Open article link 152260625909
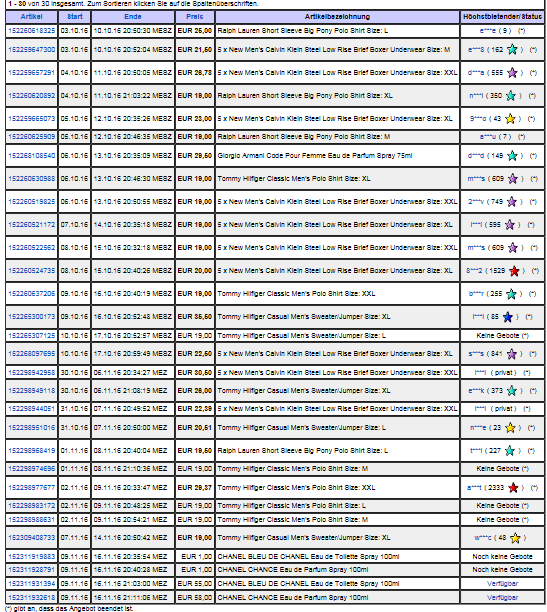This screenshot has width=547, height=612. (x=32, y=137)
